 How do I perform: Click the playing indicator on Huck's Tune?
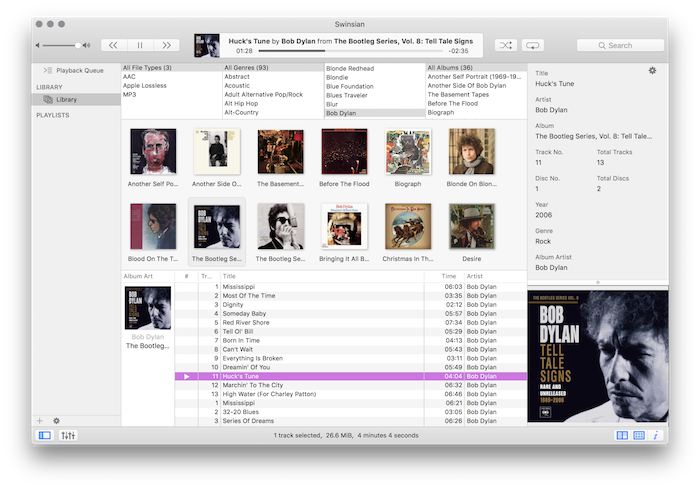(187, 376)
